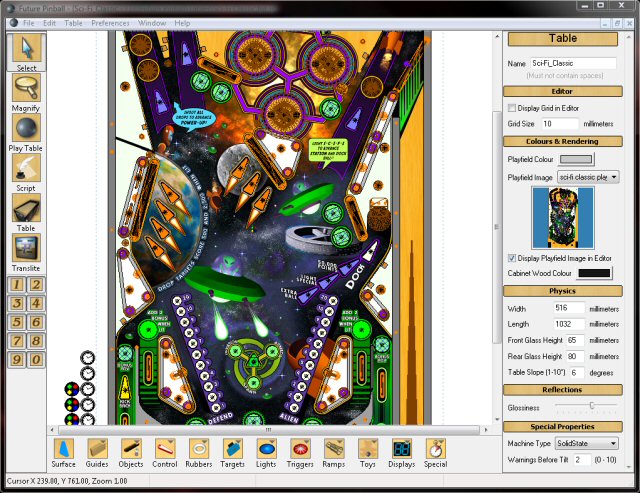
Task: Select layer button 5
Action: click(x=17, y=322)
